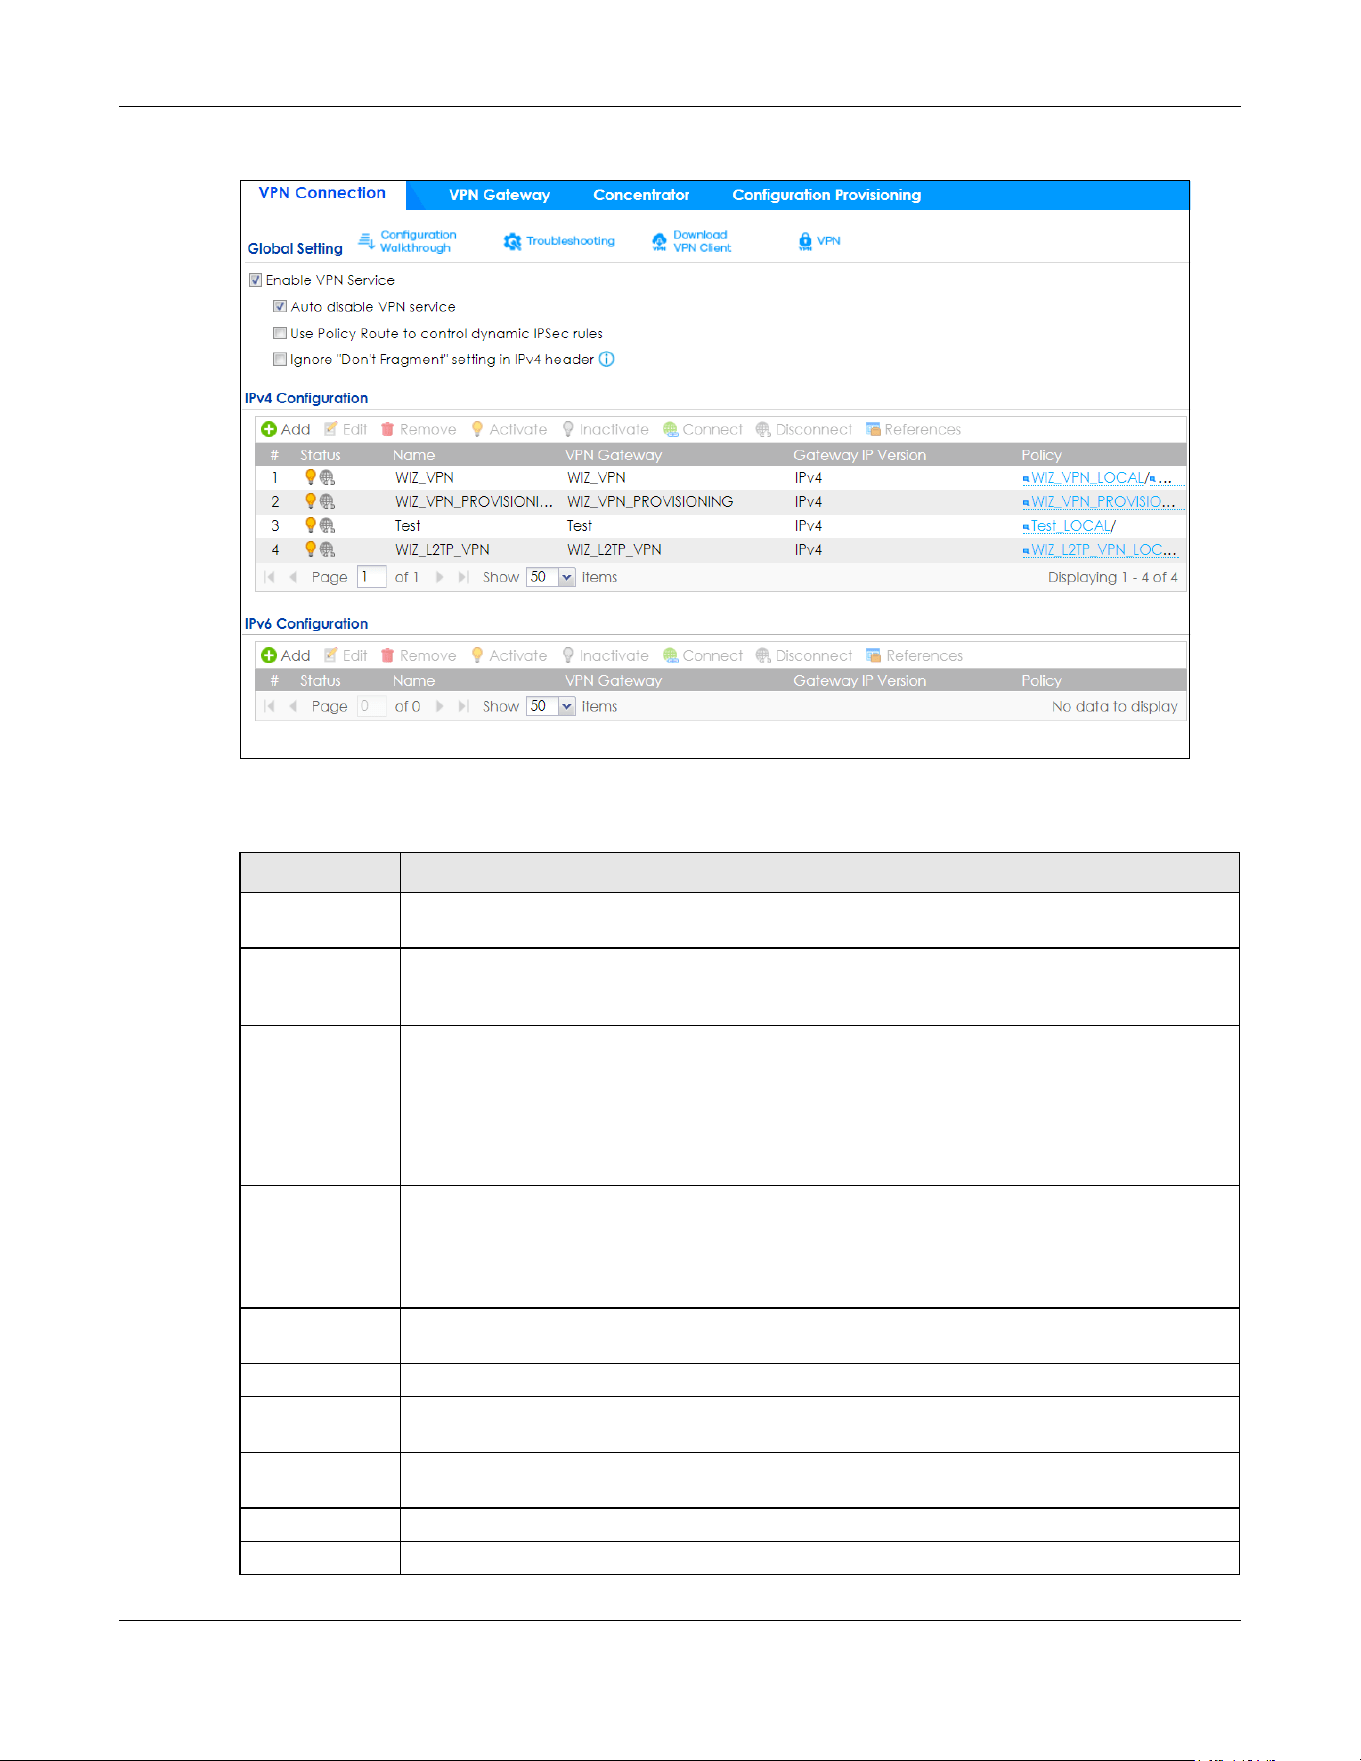
Task: Click the IPv4 Policy column header
Action: [x=1041, y=455]
